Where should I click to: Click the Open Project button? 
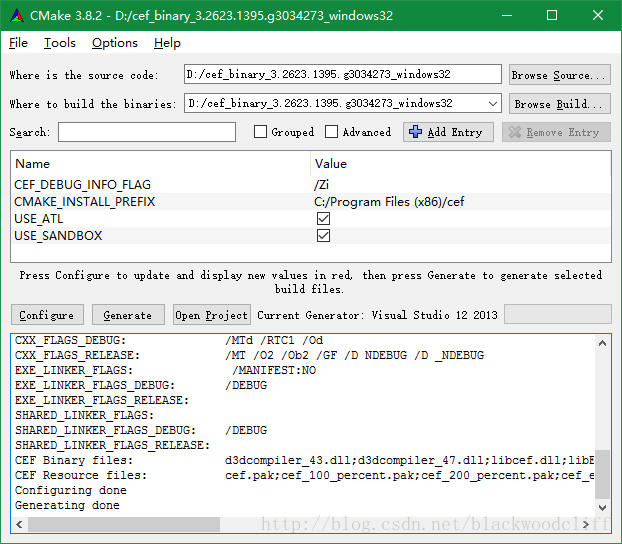[211, 315]
